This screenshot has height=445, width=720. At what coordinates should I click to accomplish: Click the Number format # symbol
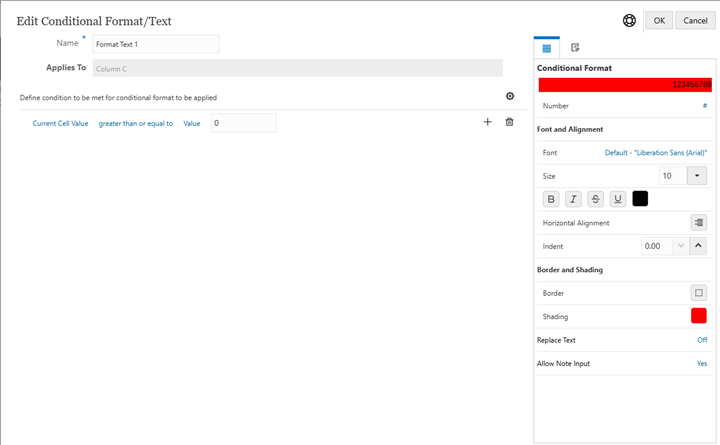tap(704, 105)
